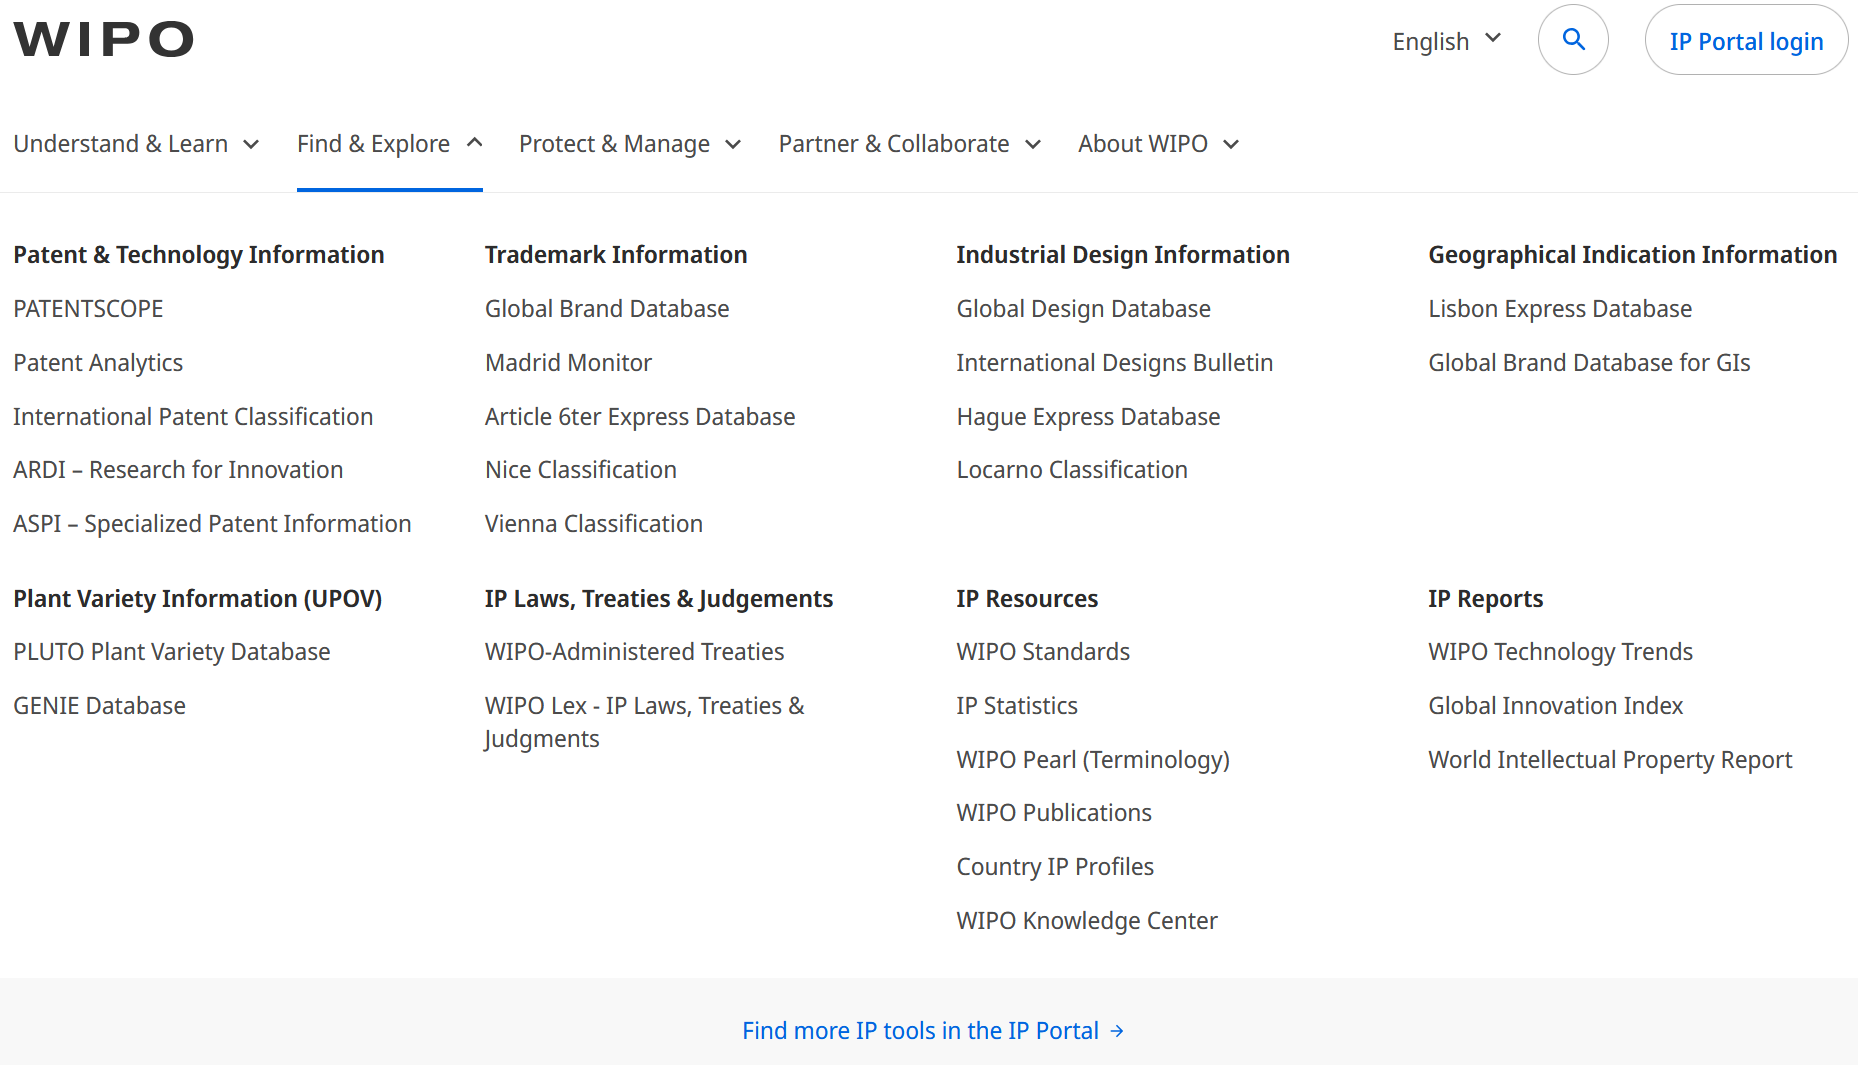Open Madrid Monitor link
The width and height of the screenshot is (1858, 1065).
click(568, 363)
